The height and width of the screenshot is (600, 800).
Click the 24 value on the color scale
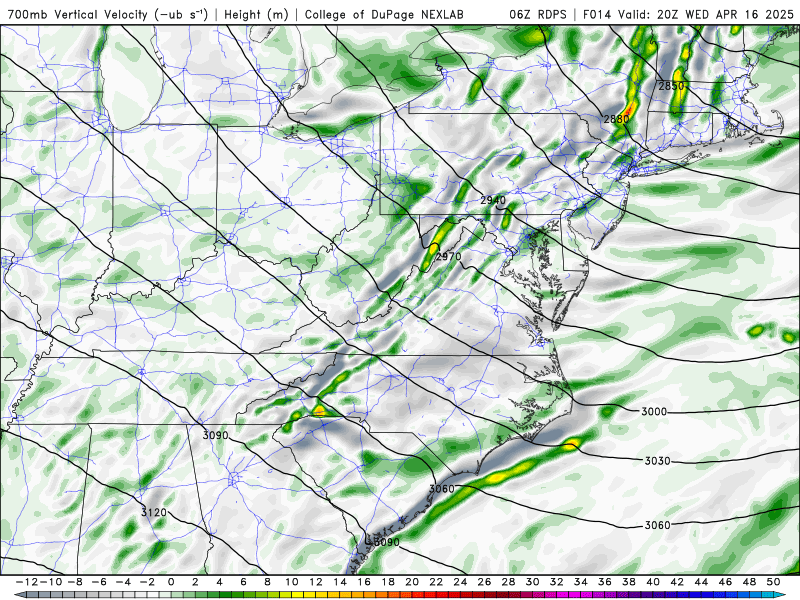460,582
